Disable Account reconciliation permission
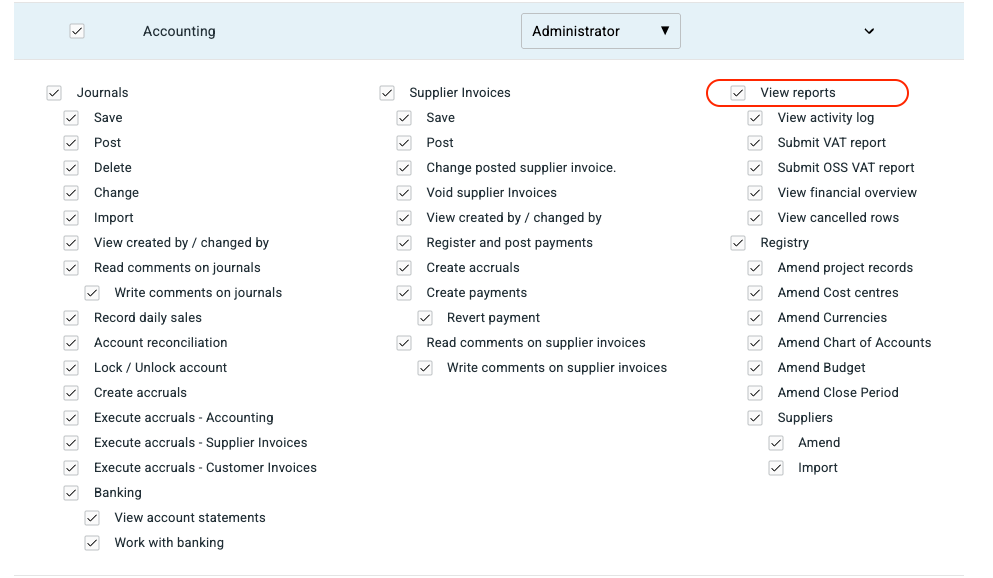 [71, 343]
